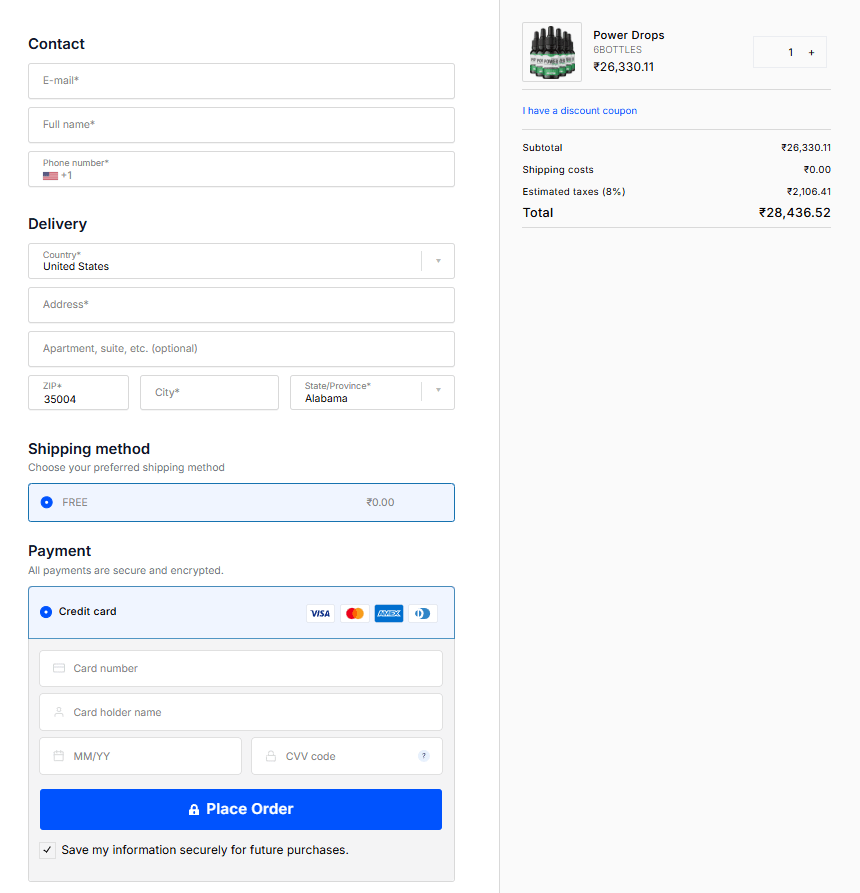Open the Country dropdown
The height and width of the screenshot is (893, 860).
click(x=438, y=261)
